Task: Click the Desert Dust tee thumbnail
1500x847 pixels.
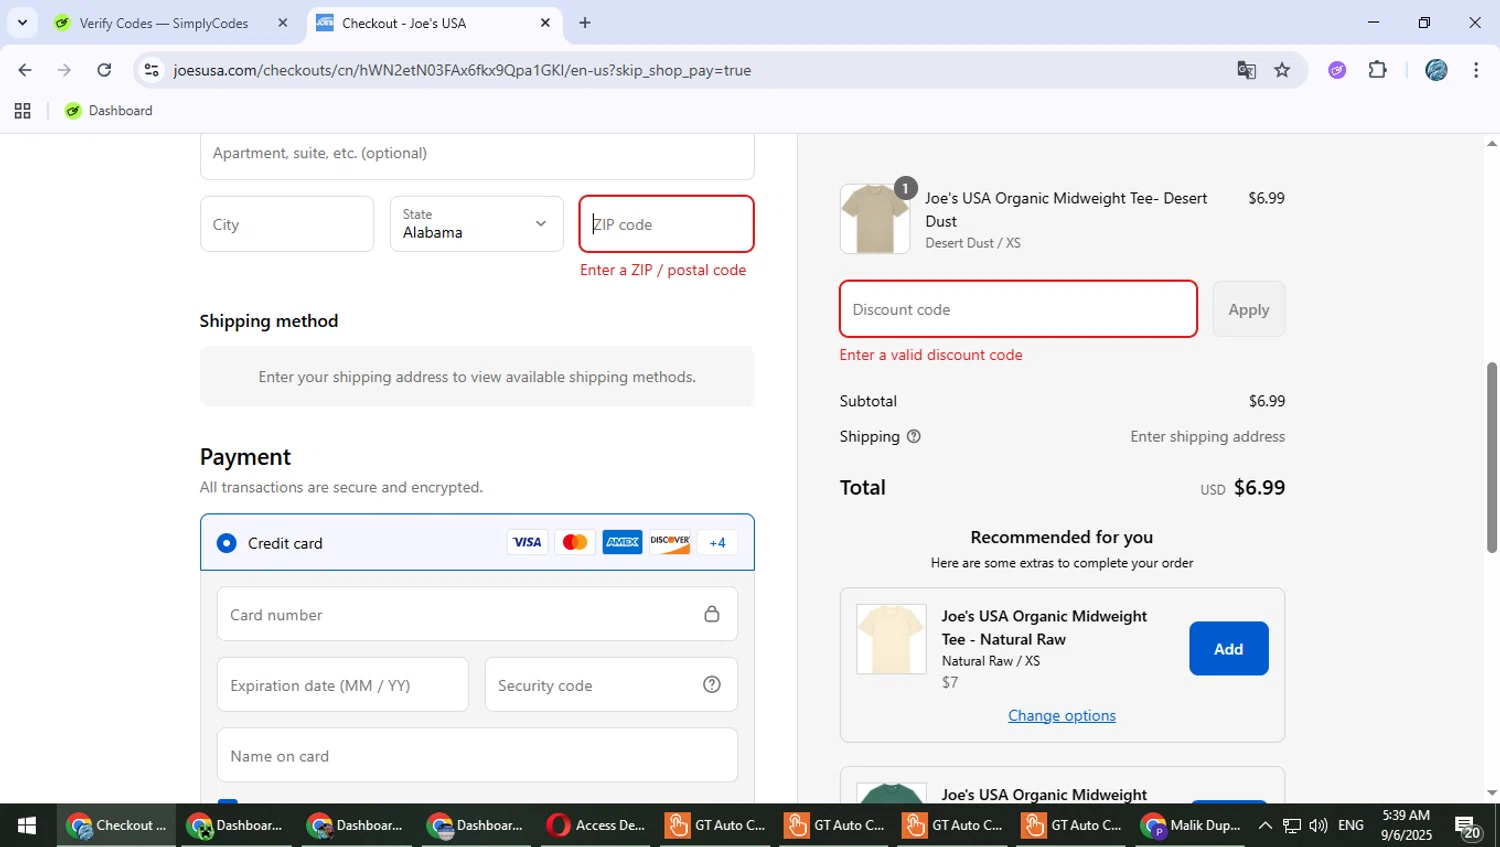Action: [875, 219]
